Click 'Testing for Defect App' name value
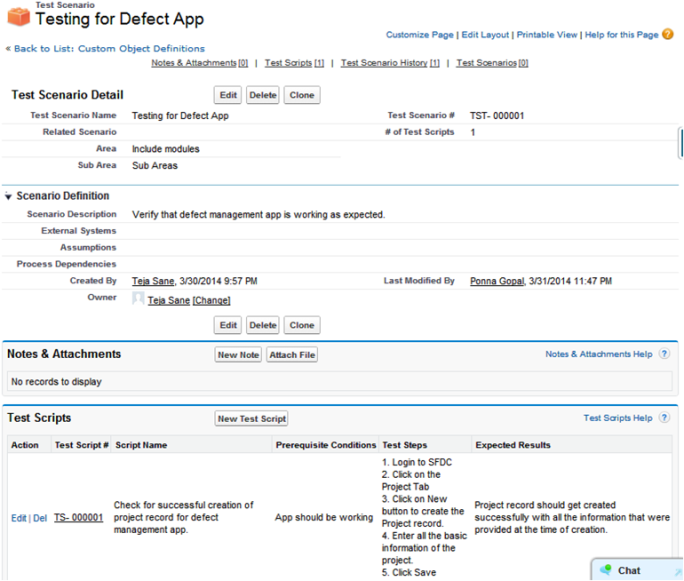The height and width of the screenshot is (581, 684). 180,116
